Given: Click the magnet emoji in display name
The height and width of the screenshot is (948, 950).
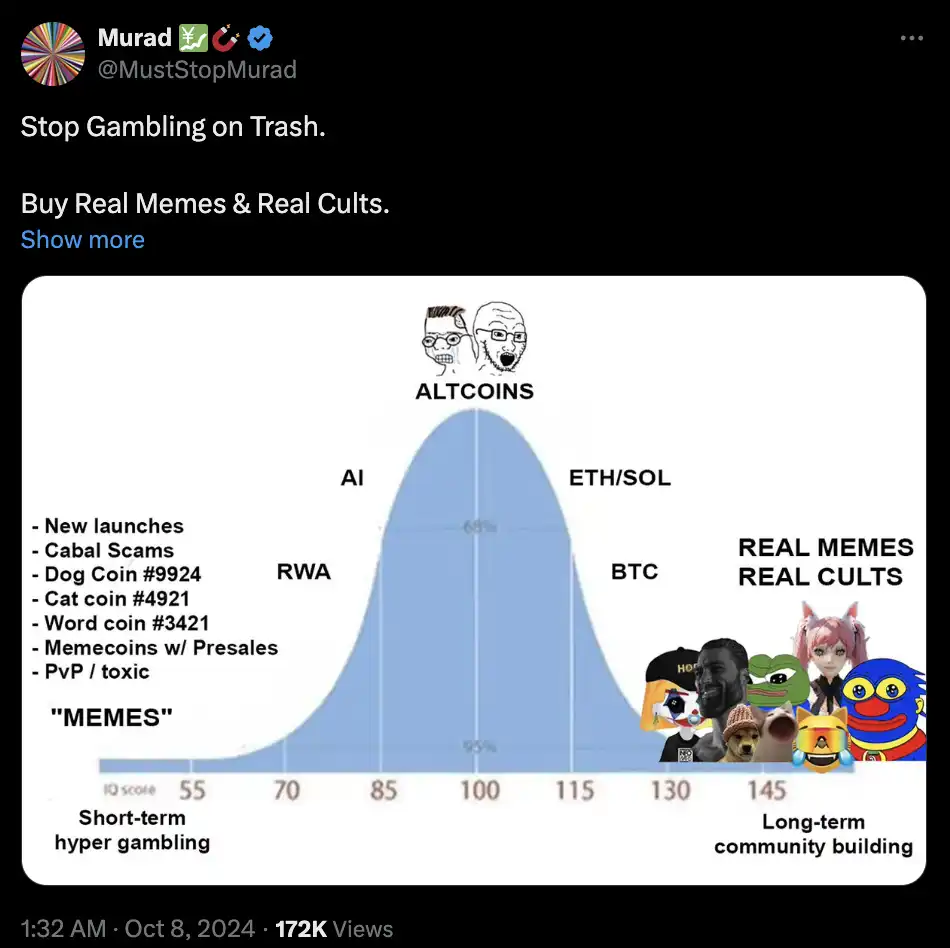Looking at the screenshot, I should click(226, 36).
